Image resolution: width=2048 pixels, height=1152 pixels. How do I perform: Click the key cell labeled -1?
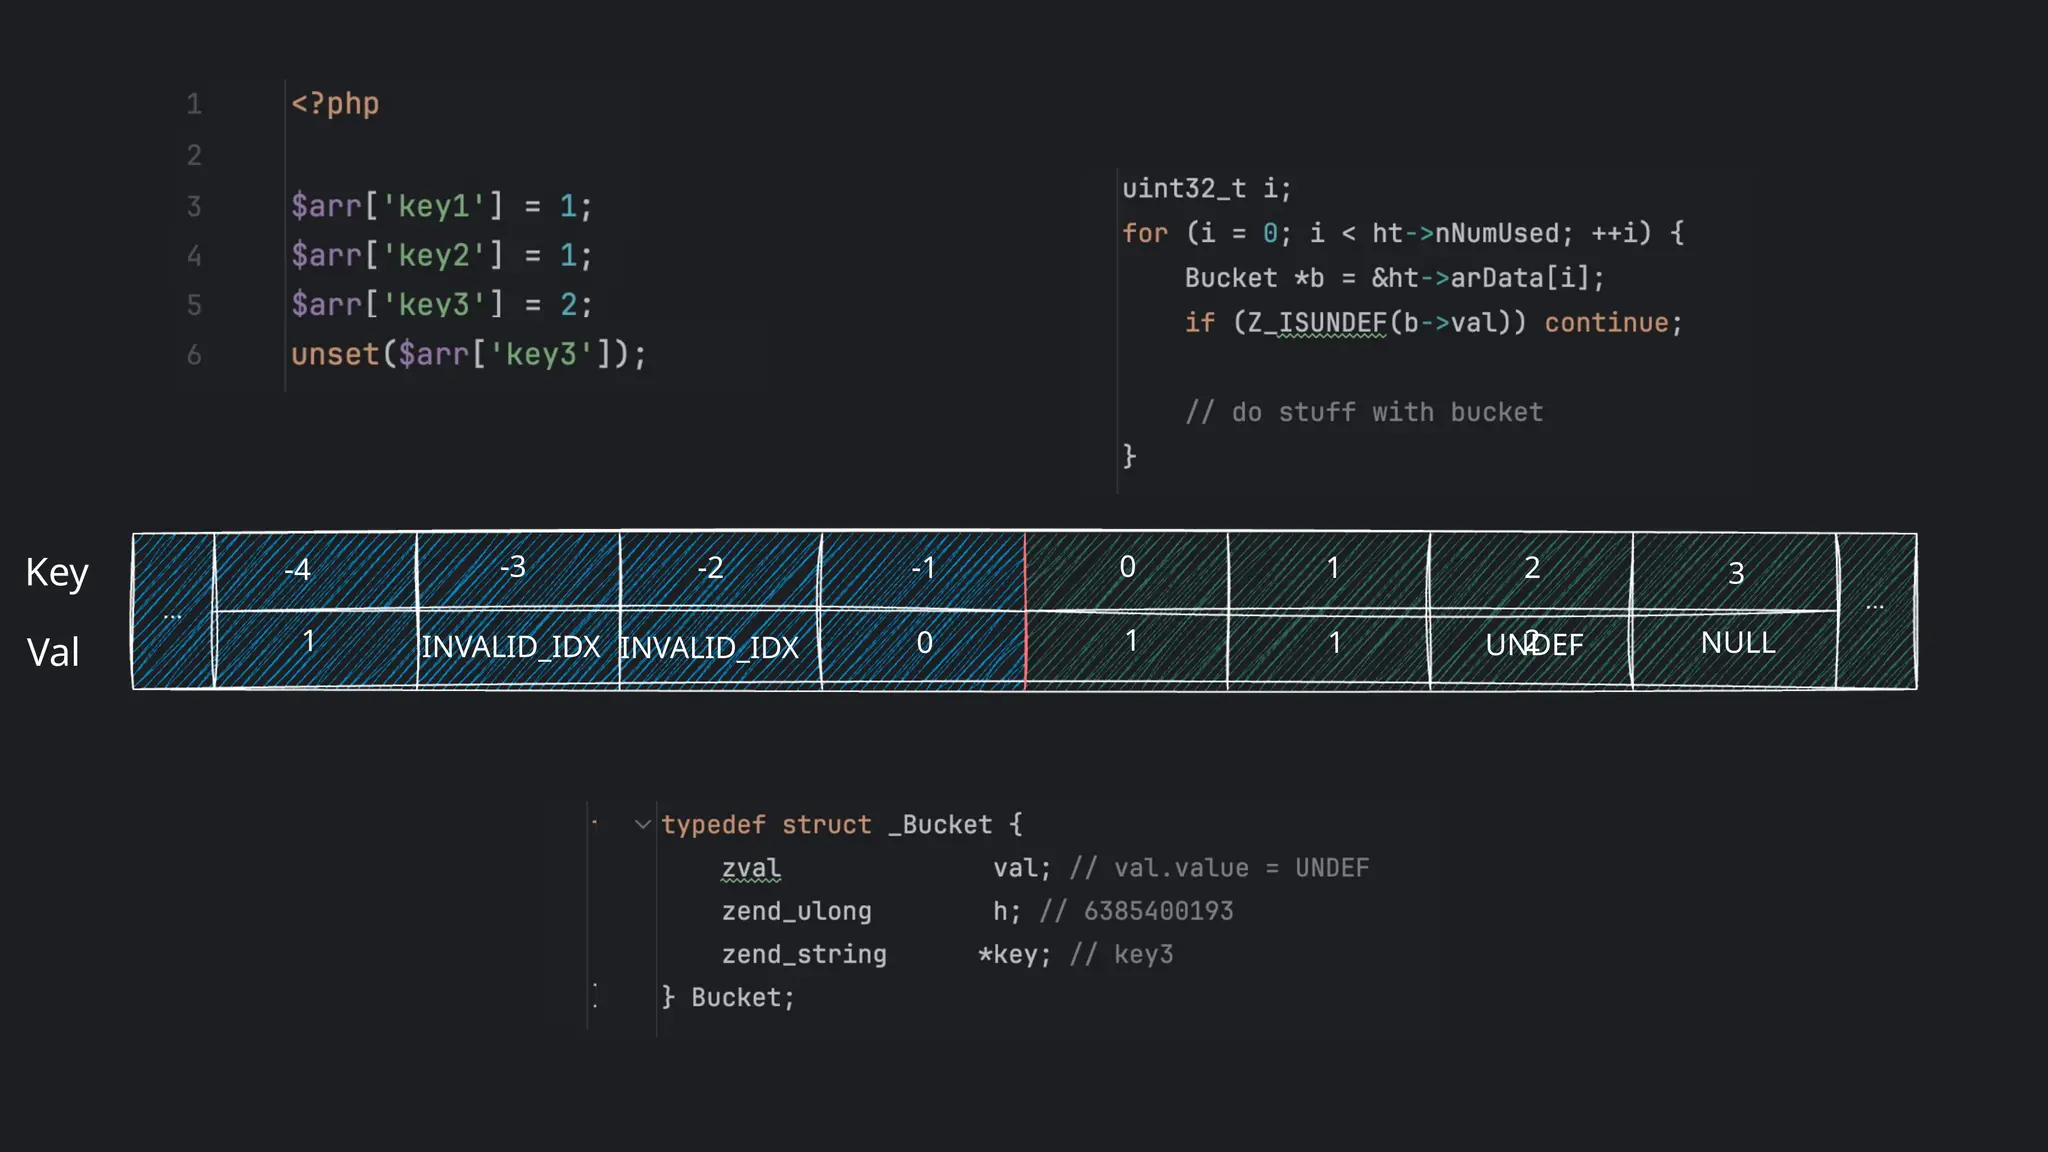tap(923, 569)
